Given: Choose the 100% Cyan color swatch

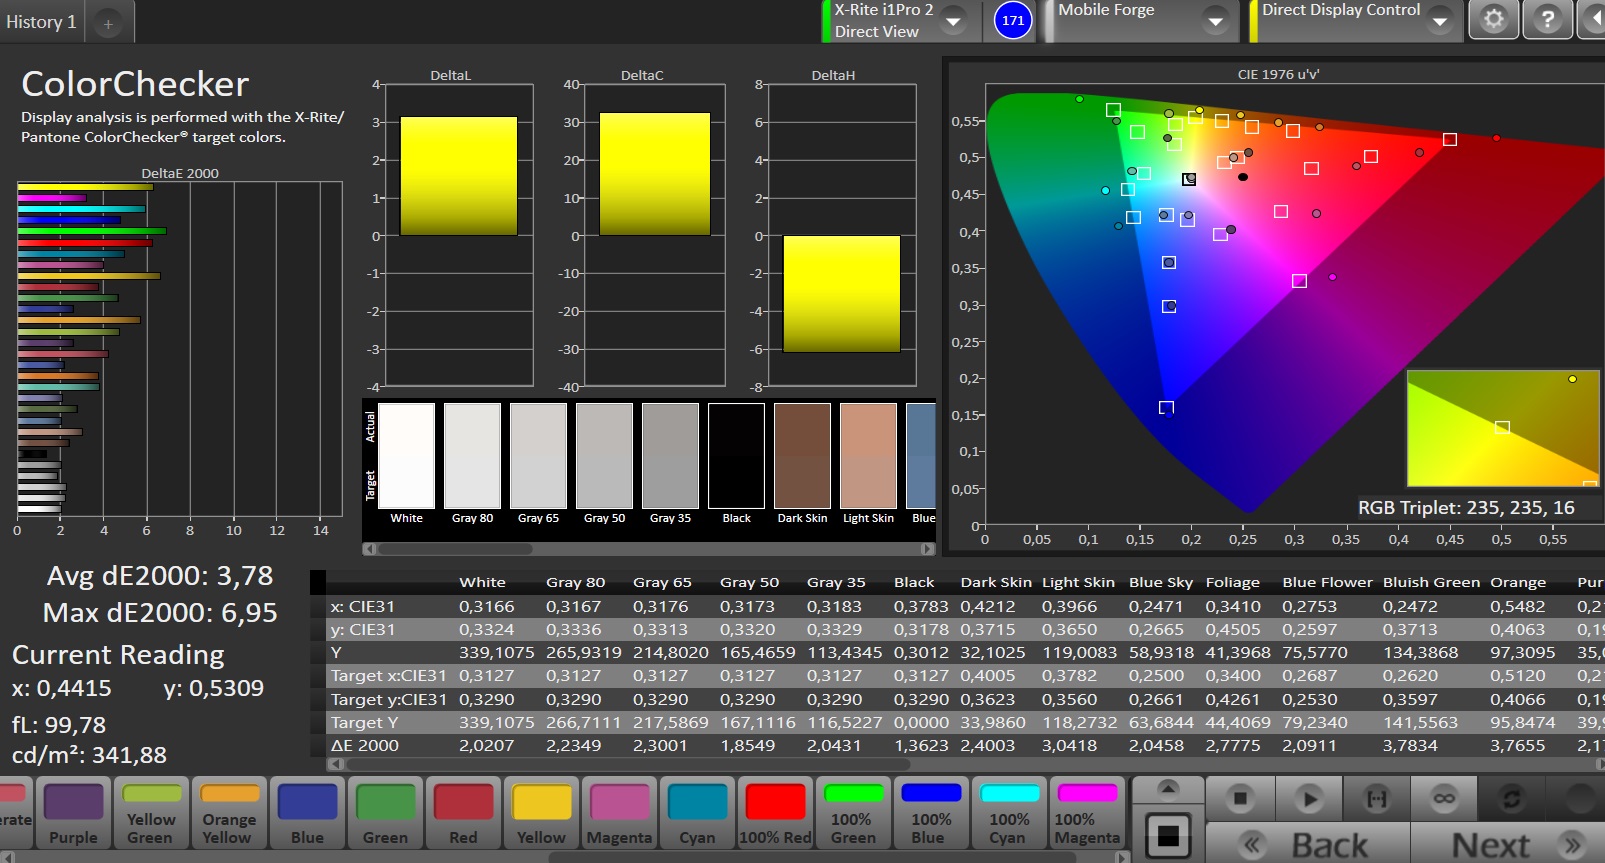Looking at the screenshot, I should click(1009, 814).
